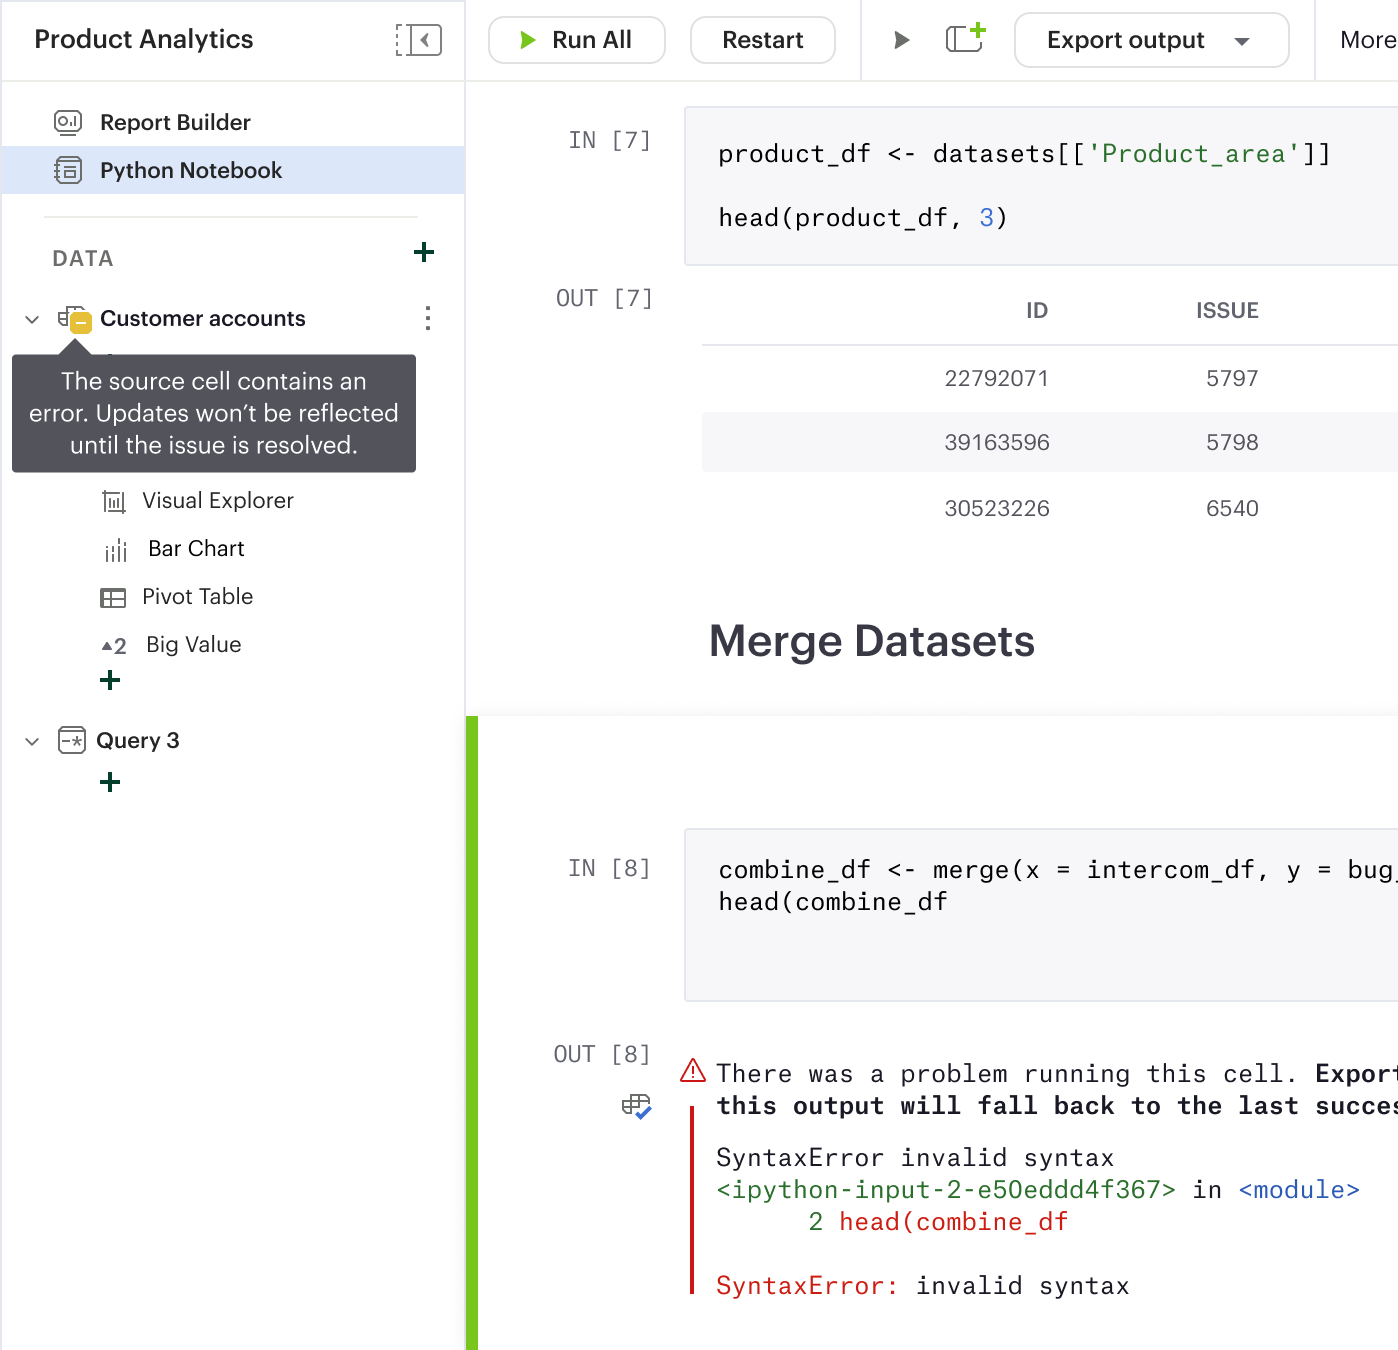Sort by ID column header

pos(1037,310)
